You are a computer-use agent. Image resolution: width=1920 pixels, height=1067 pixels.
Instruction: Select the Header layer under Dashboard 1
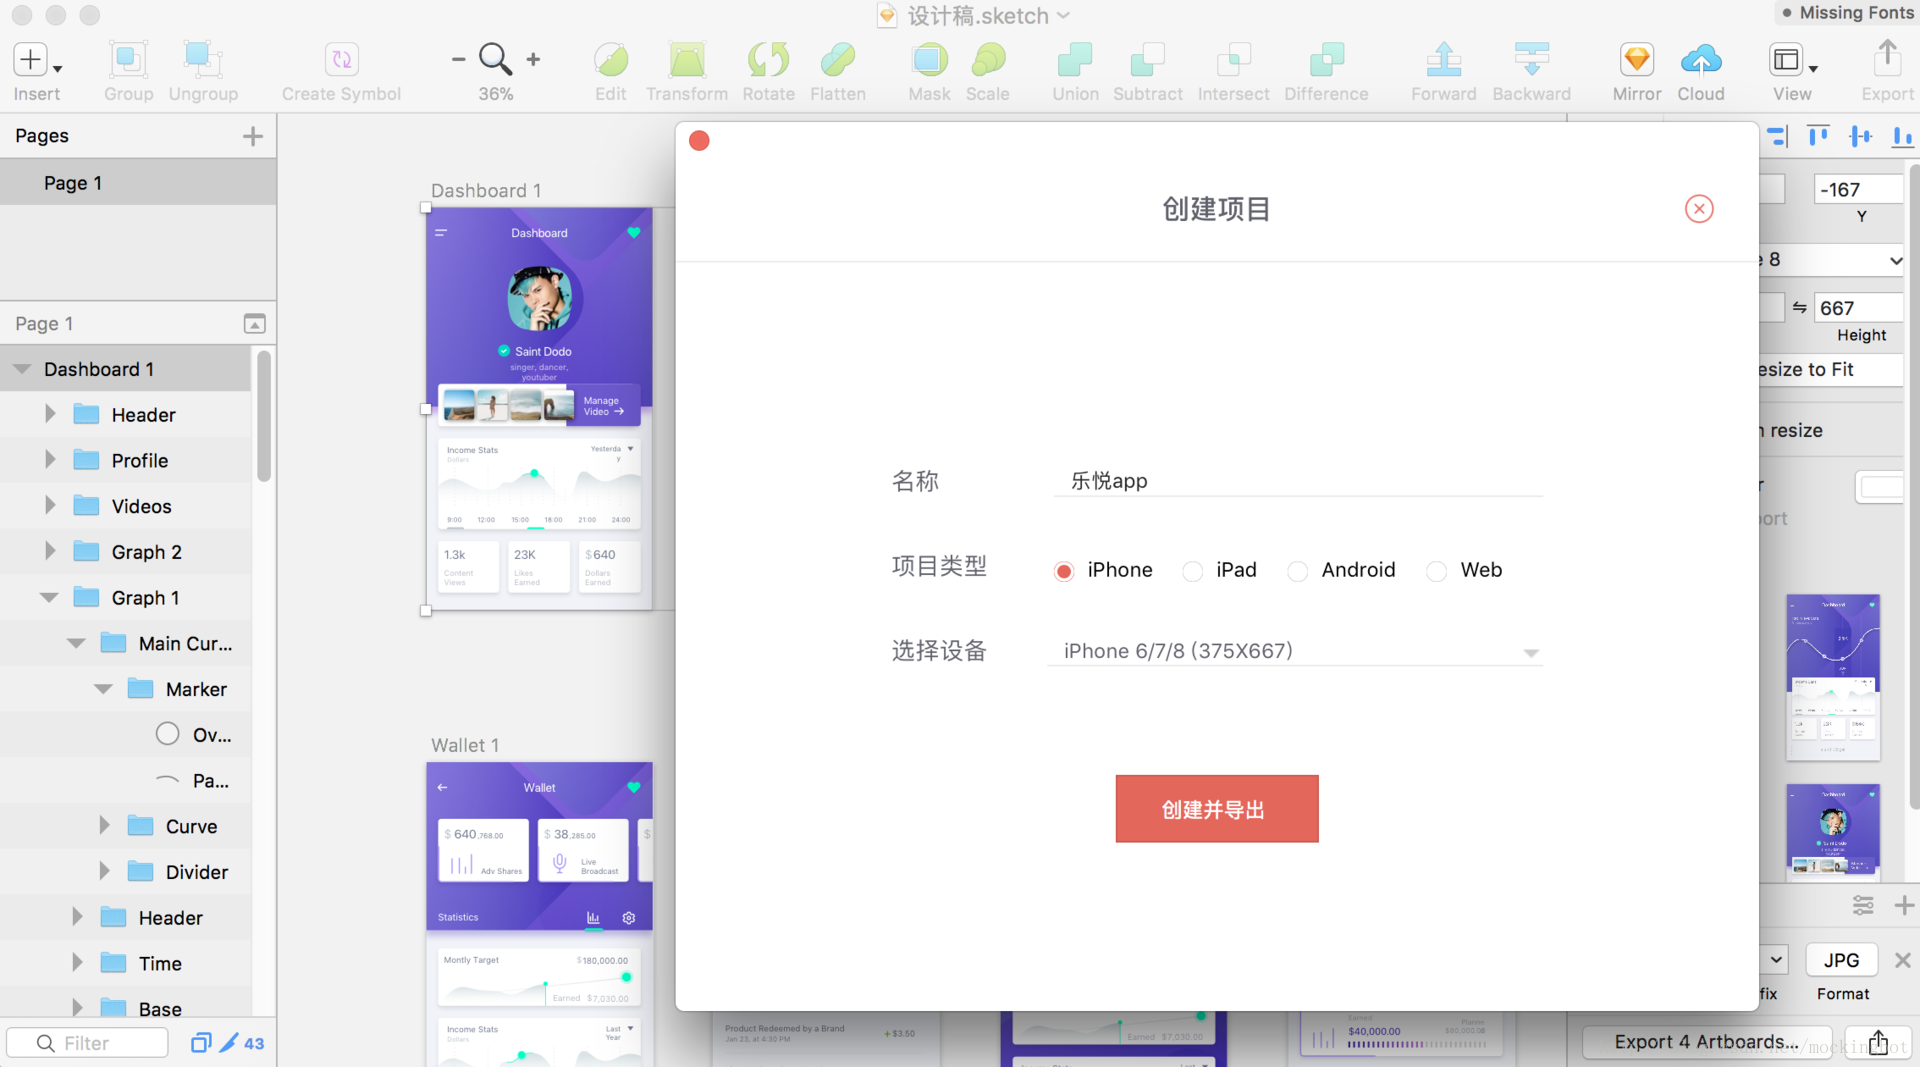click(x=126, y=414)
